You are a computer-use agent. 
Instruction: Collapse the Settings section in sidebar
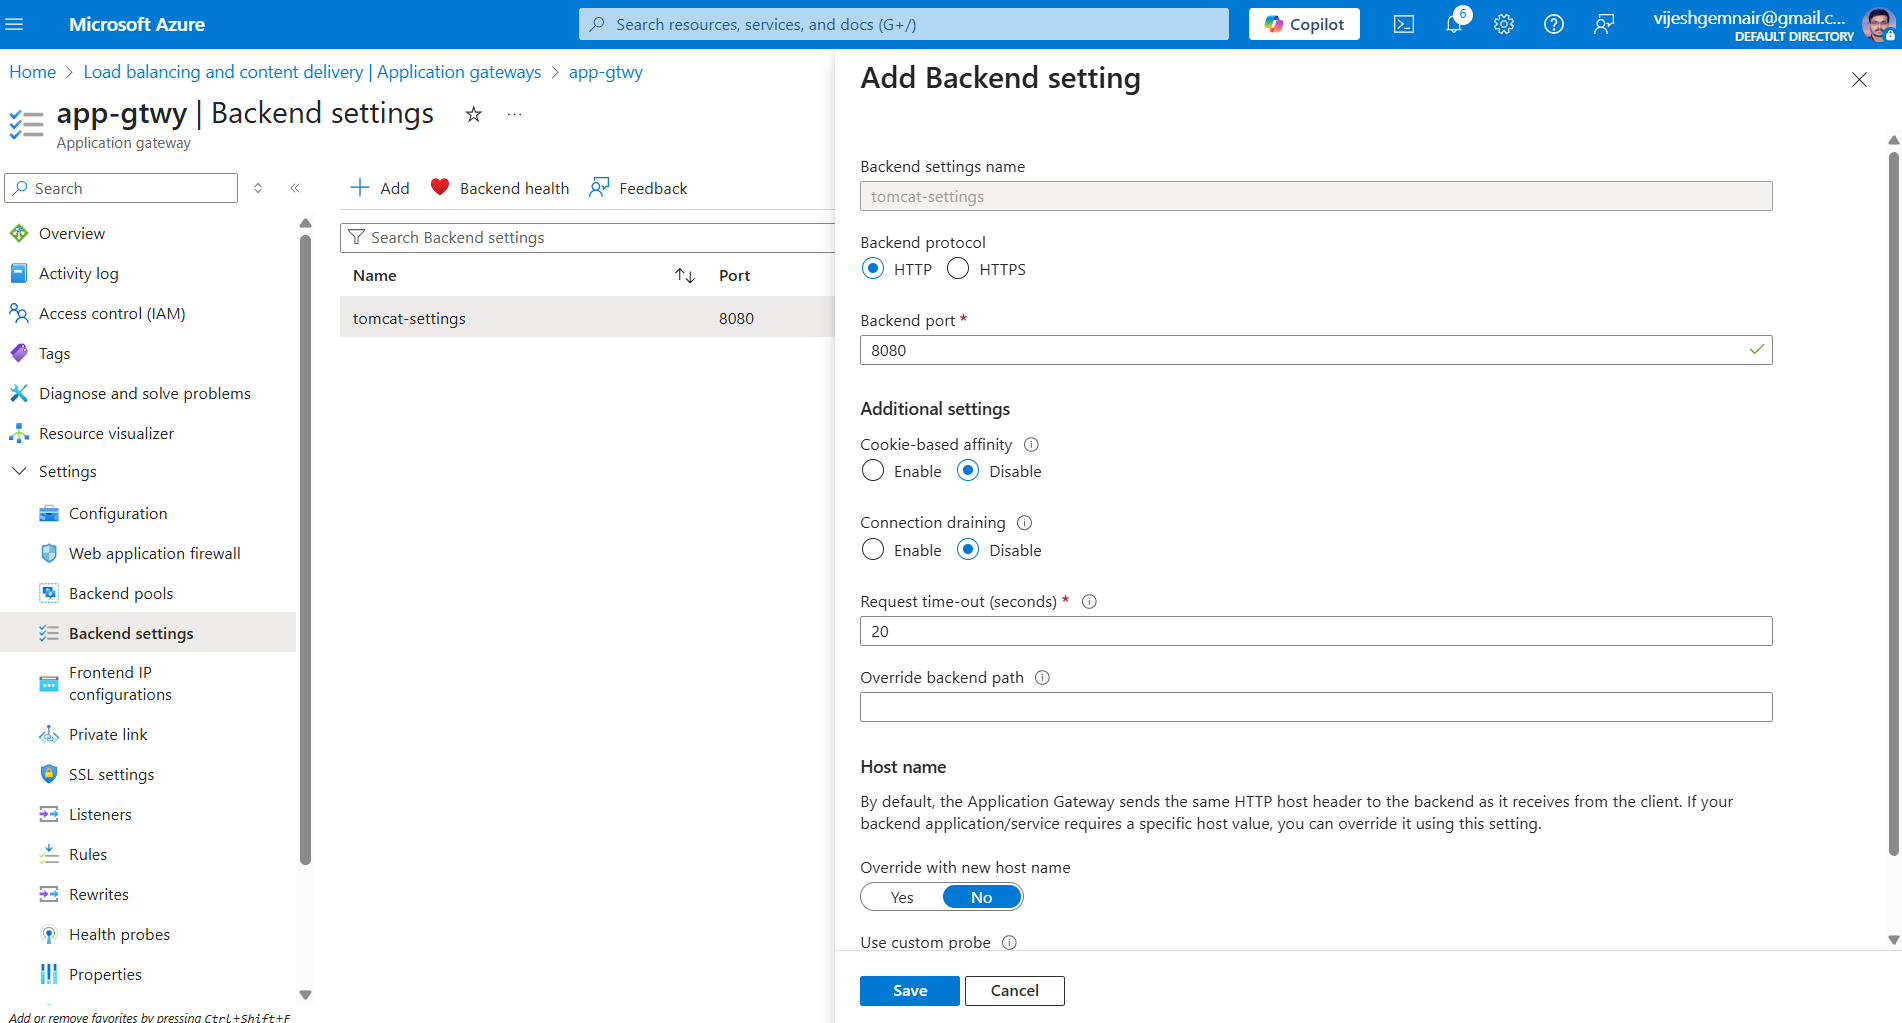(19, 472)
